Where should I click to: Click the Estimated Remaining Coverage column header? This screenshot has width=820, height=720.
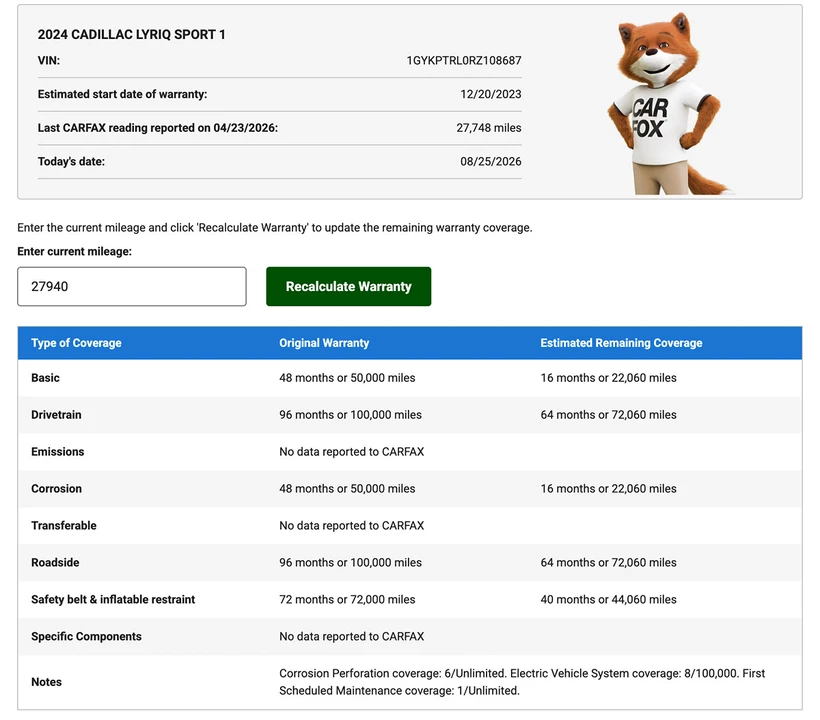pyautogui.click(x=621, y=343)
